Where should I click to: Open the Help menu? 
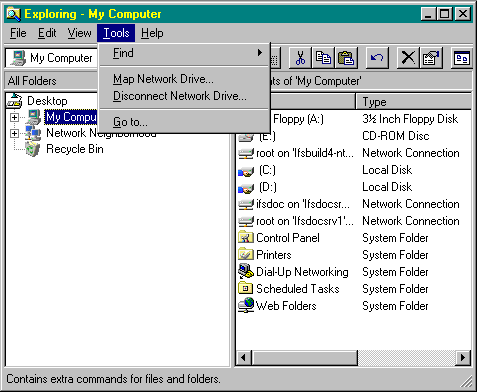(x=152, y=33)
